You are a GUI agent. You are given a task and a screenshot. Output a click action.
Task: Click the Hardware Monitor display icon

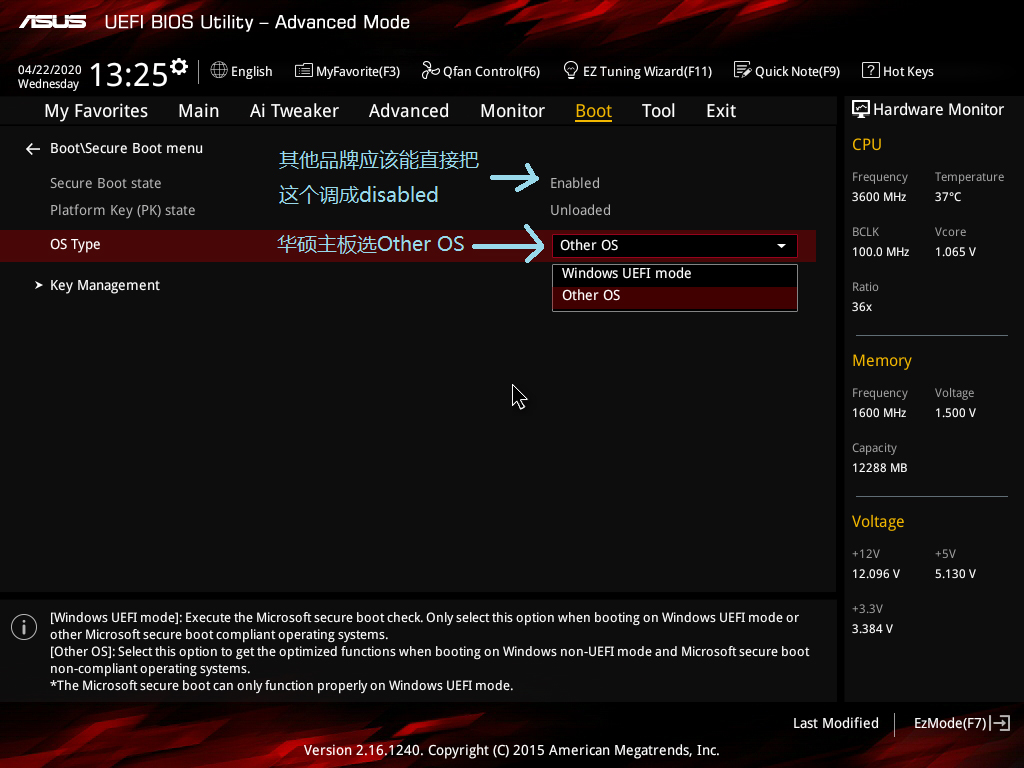click(861, 109)
